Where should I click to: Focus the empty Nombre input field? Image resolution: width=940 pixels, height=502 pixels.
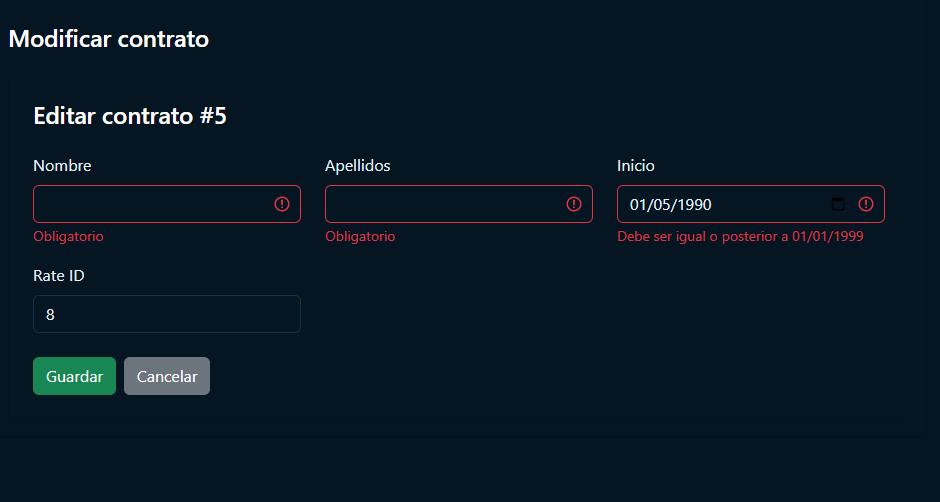coord(150,204)
